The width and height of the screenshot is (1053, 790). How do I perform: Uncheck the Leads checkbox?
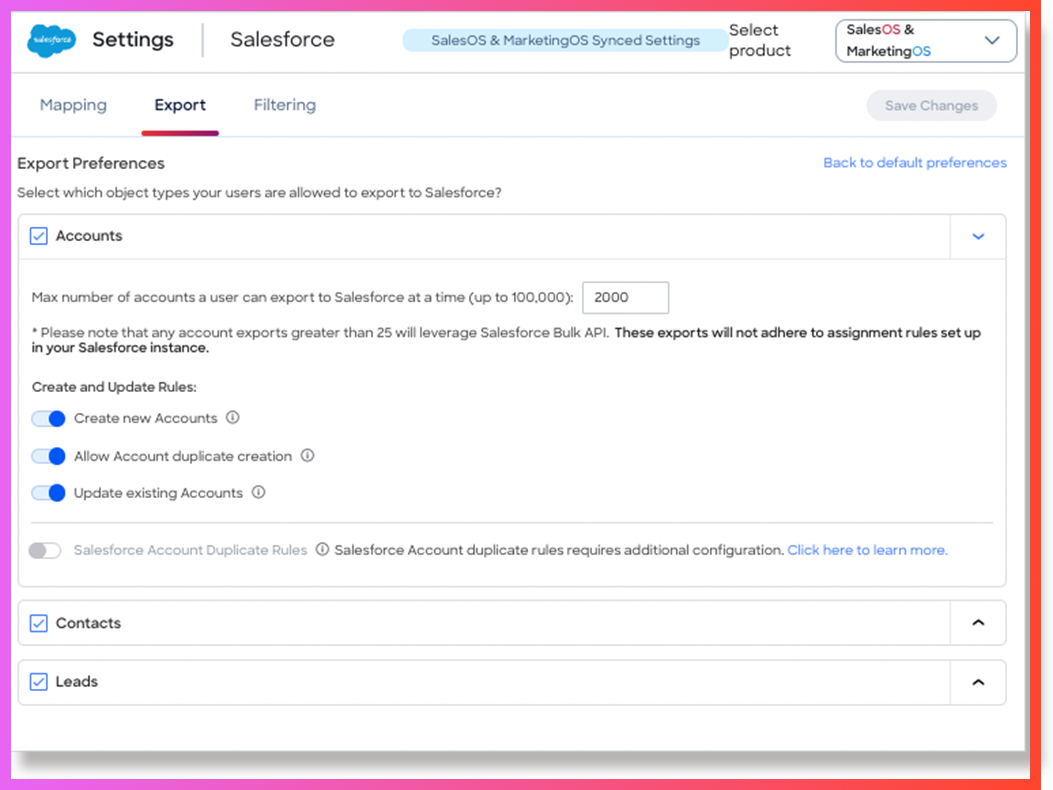tap(38, 681)
